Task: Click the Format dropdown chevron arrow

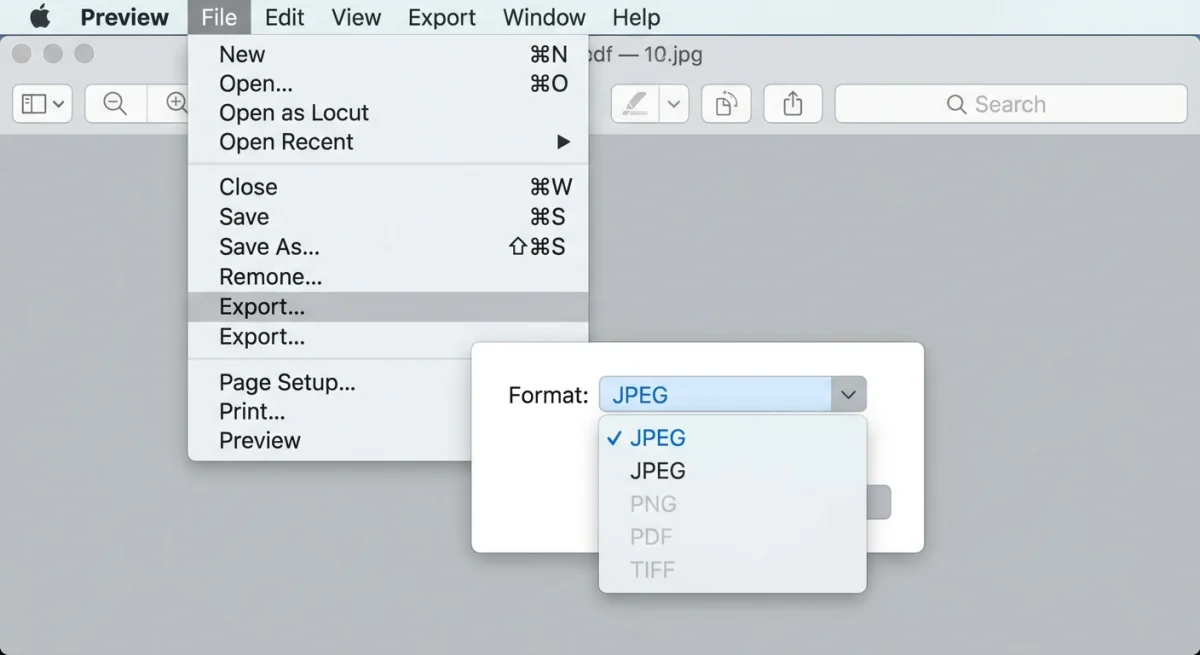Action: (848, 394)
